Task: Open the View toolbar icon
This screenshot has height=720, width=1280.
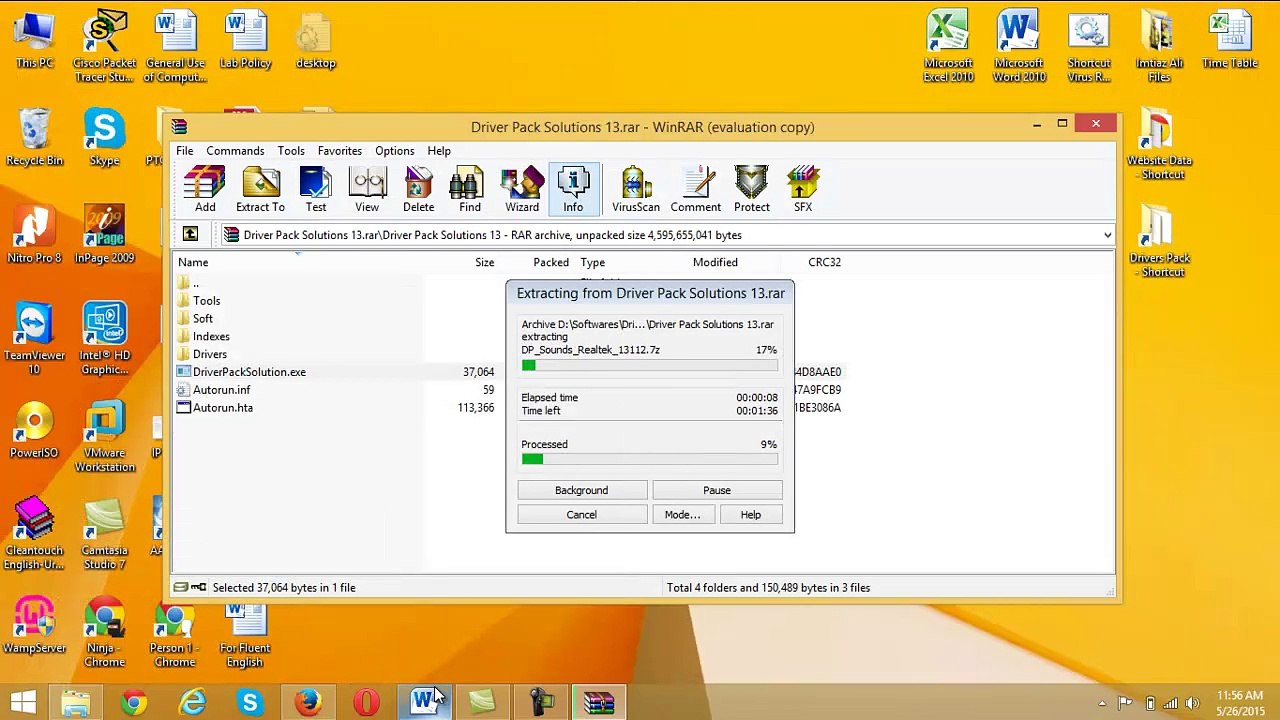Action: [367, 190]
